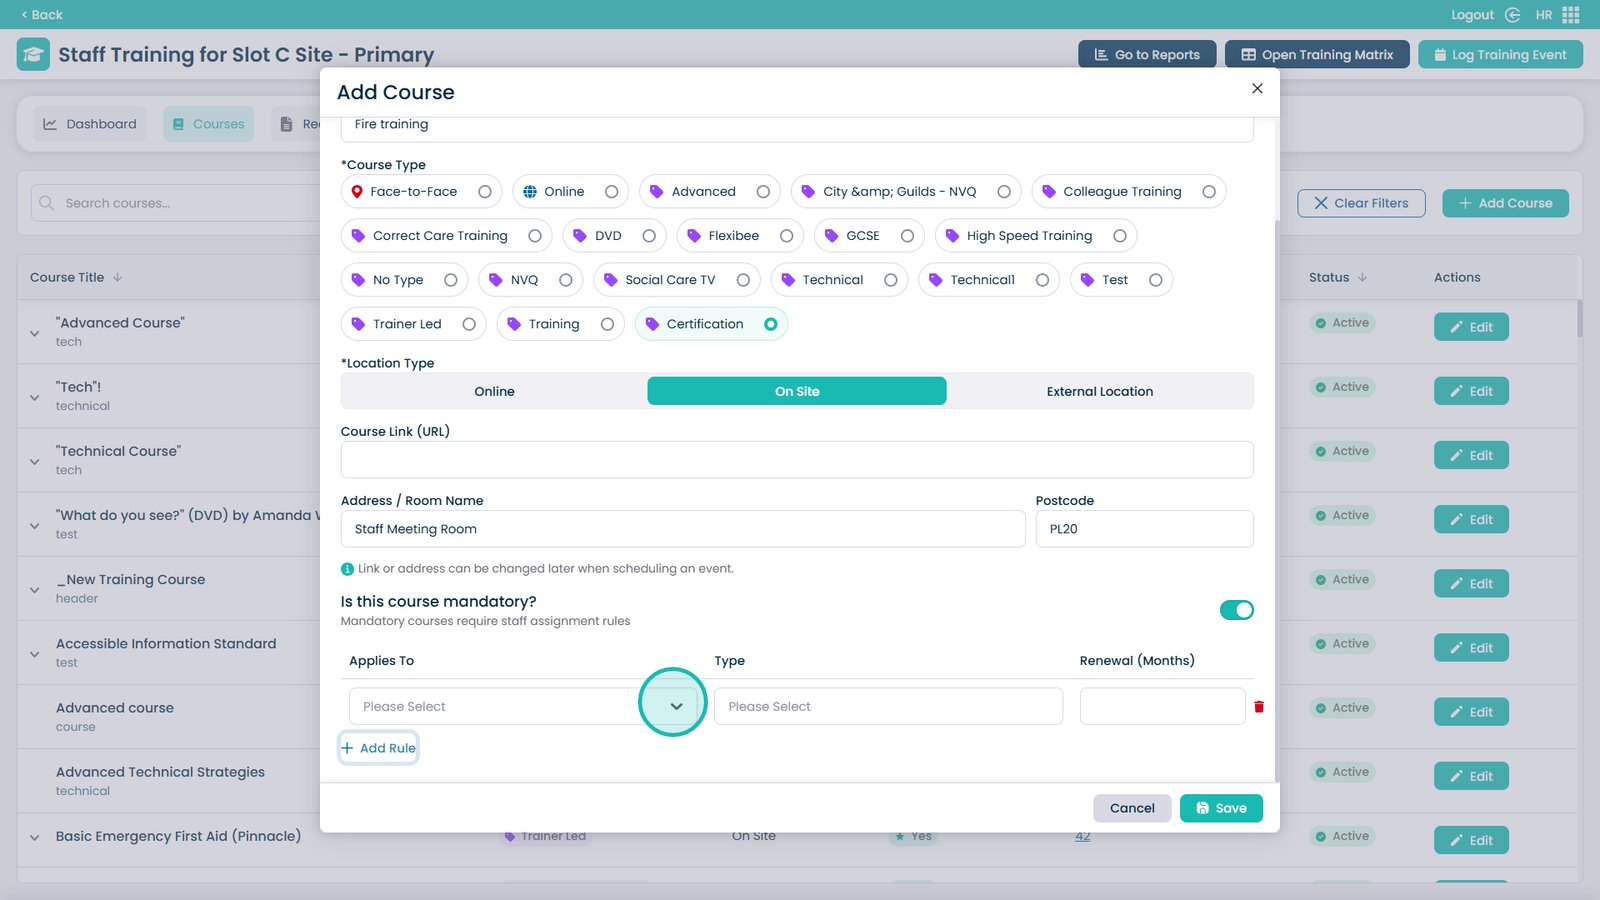The width and height of the screenshot is (1600, 900).
Task: Click the purple tag icon on Advanced
Action: pos(656,192)
